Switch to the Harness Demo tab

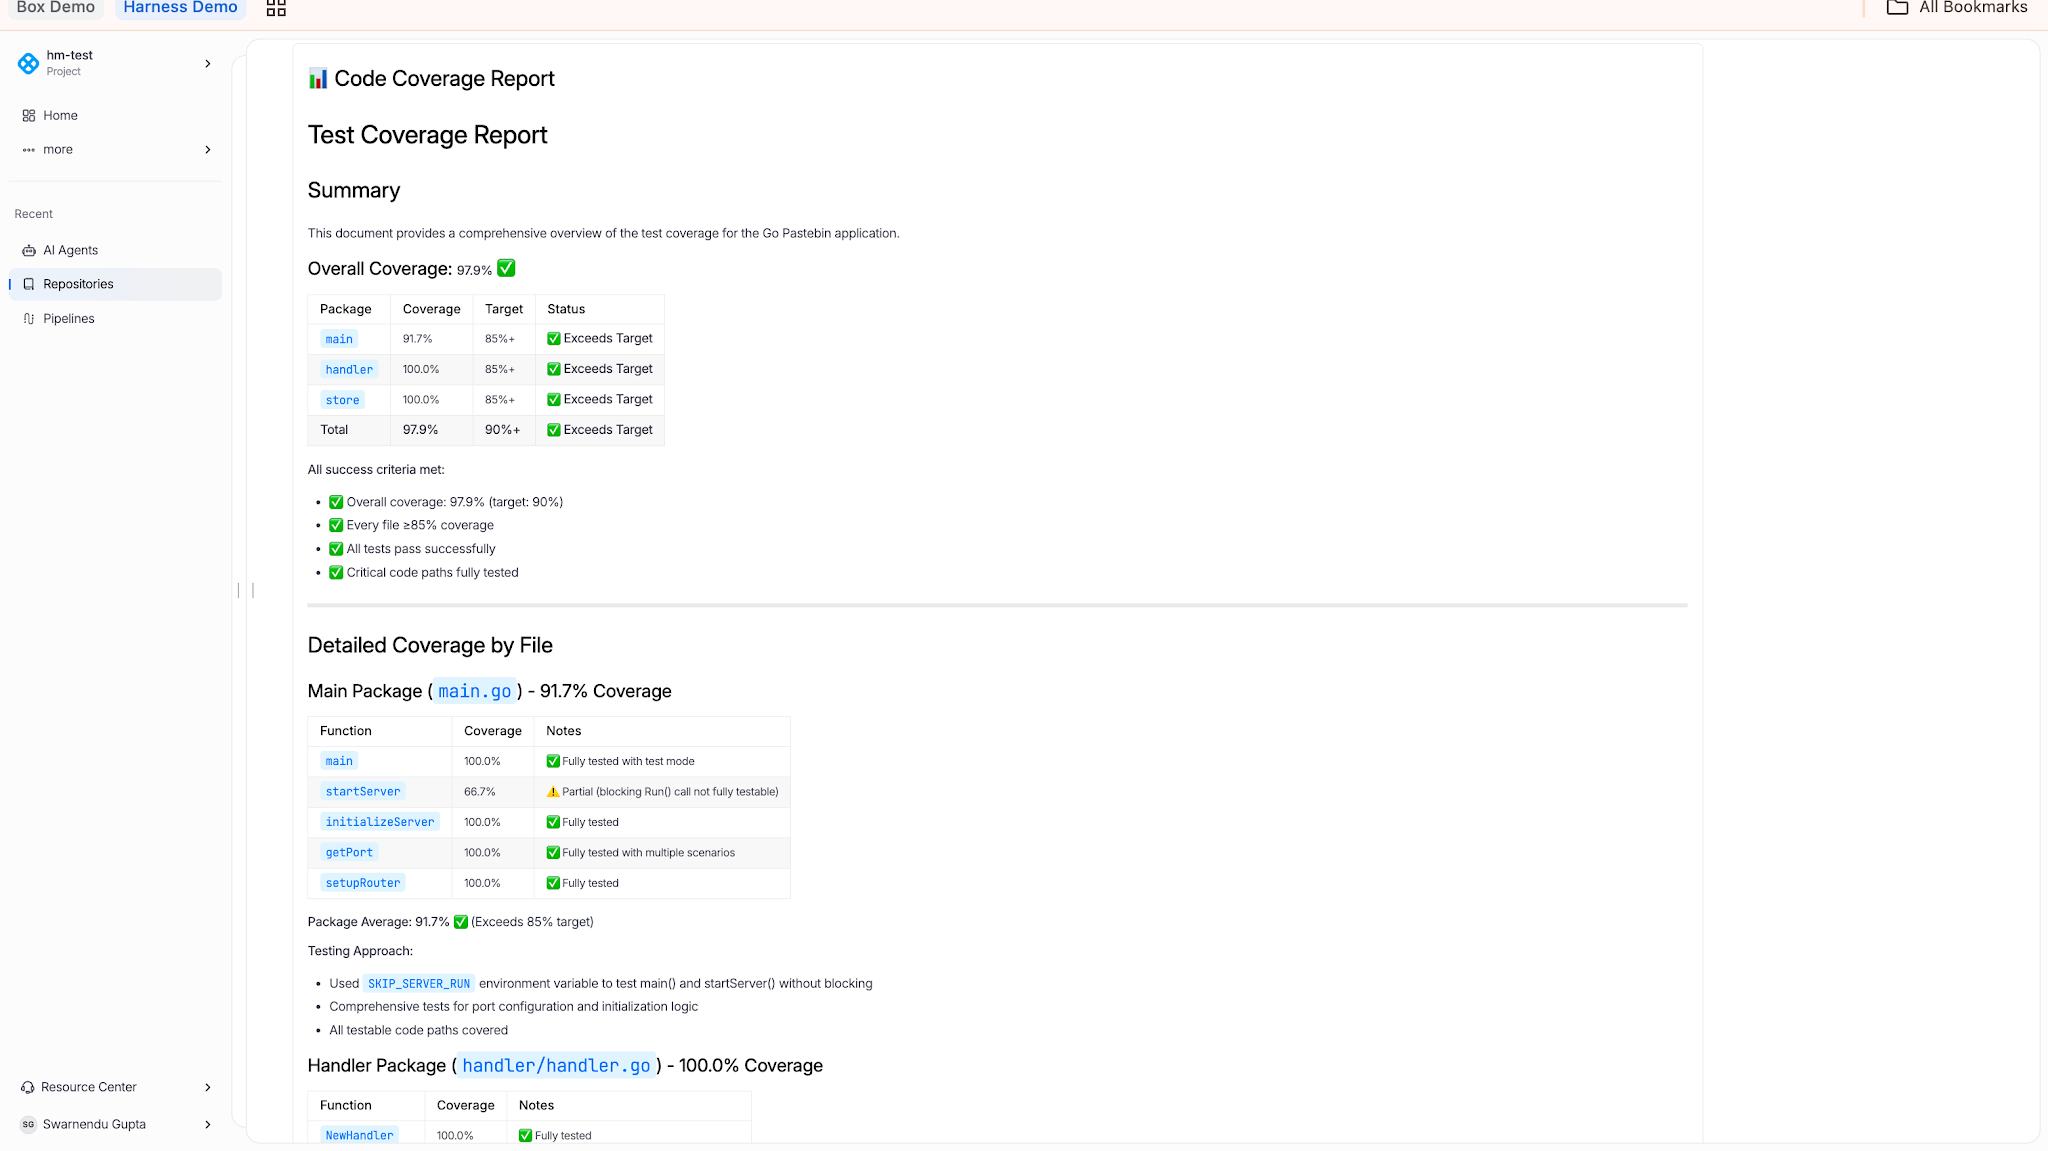point(180,8)
